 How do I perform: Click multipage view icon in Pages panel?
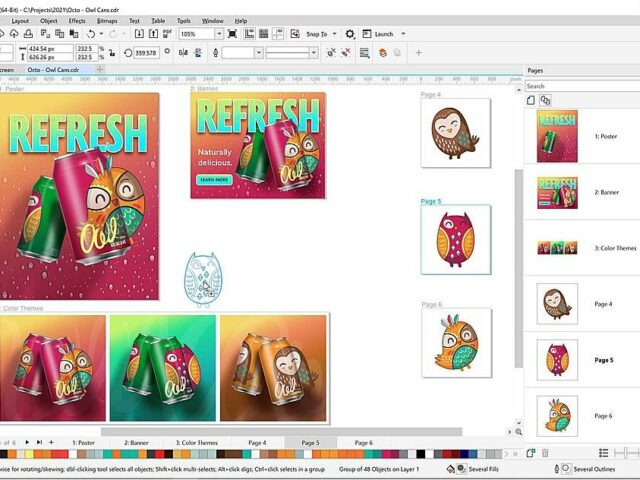click(x=546, y=100)
